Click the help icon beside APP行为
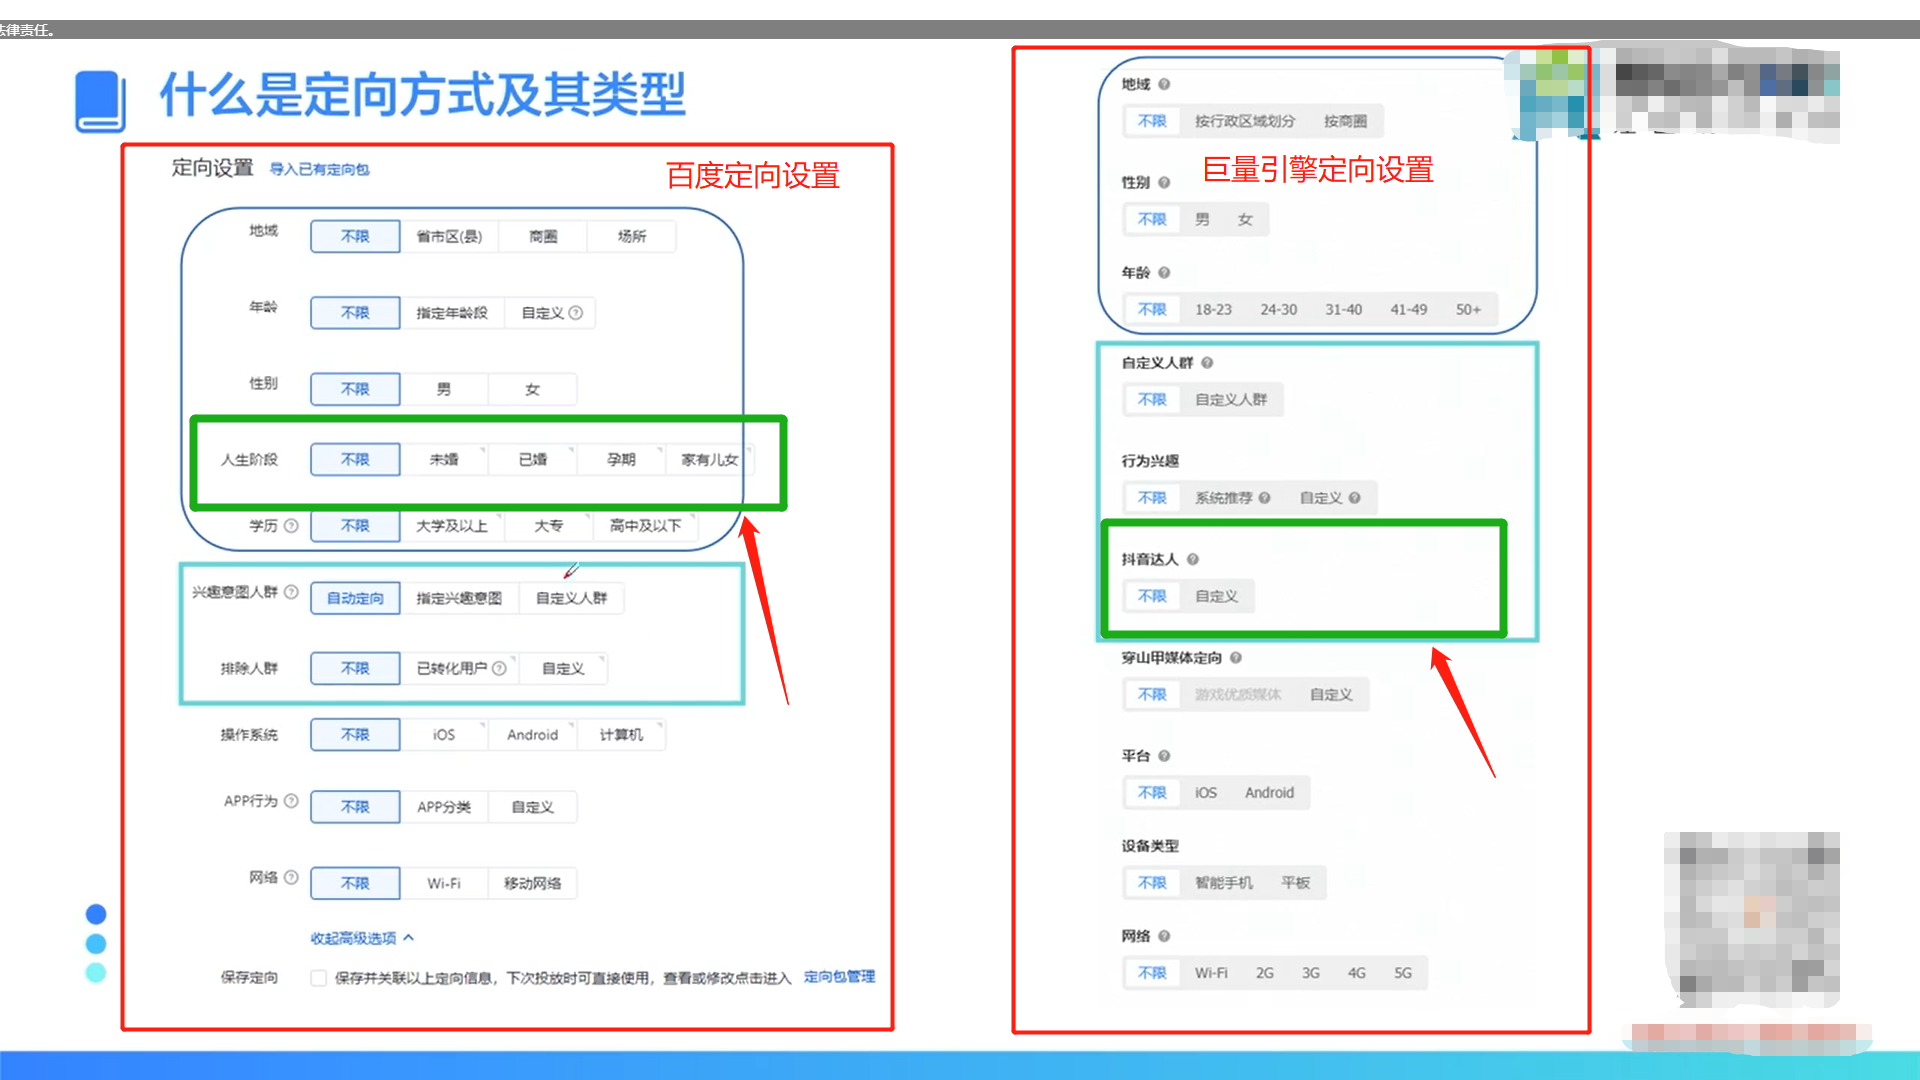 coord(291,801)
